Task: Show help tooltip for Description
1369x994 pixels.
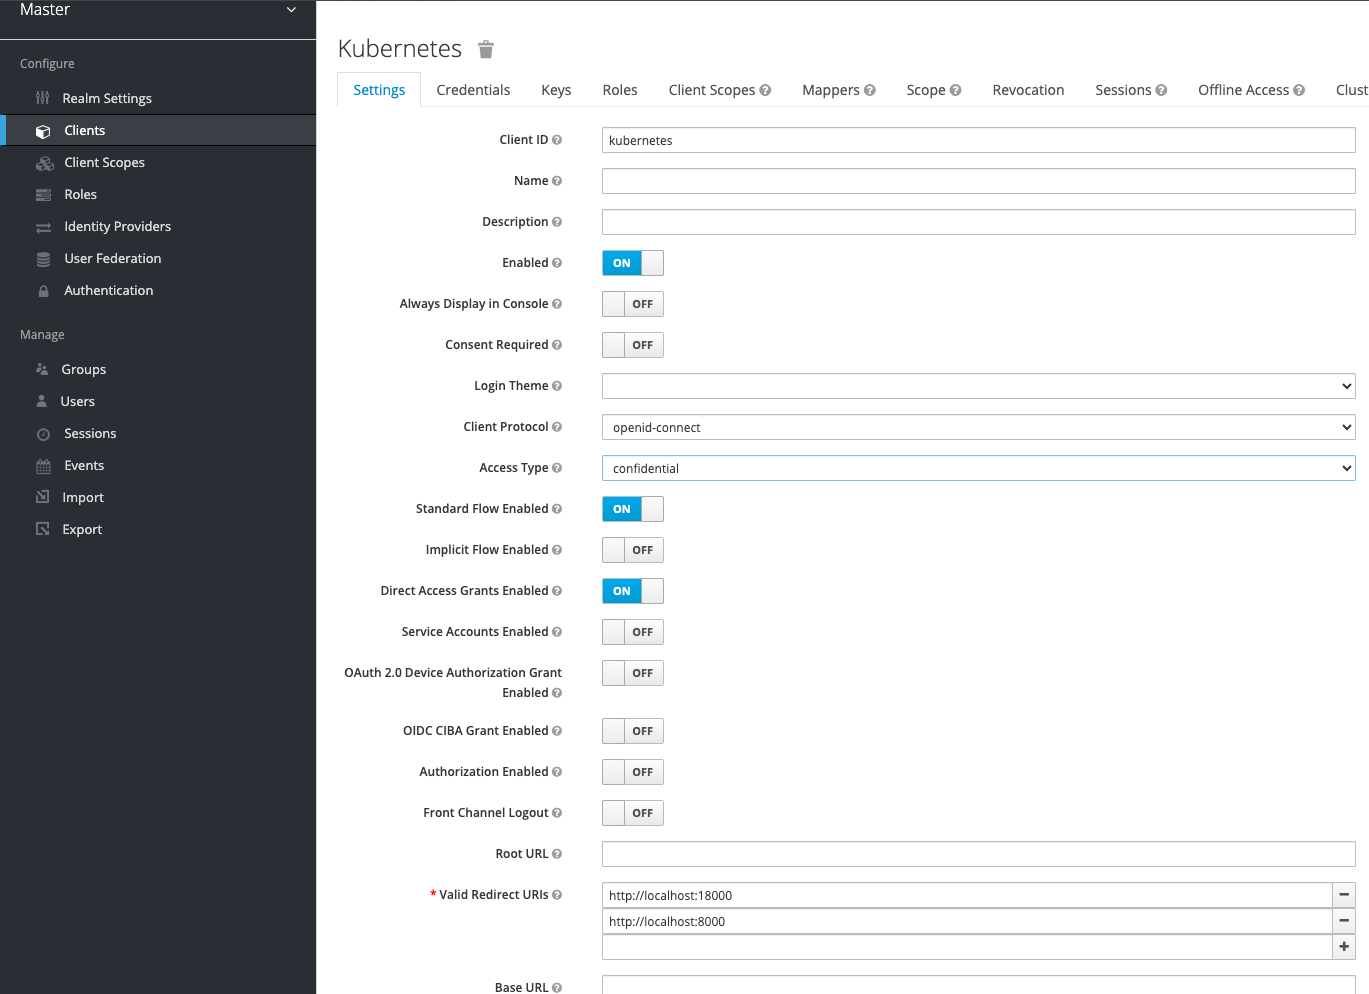Action: [x=557, y=222]
